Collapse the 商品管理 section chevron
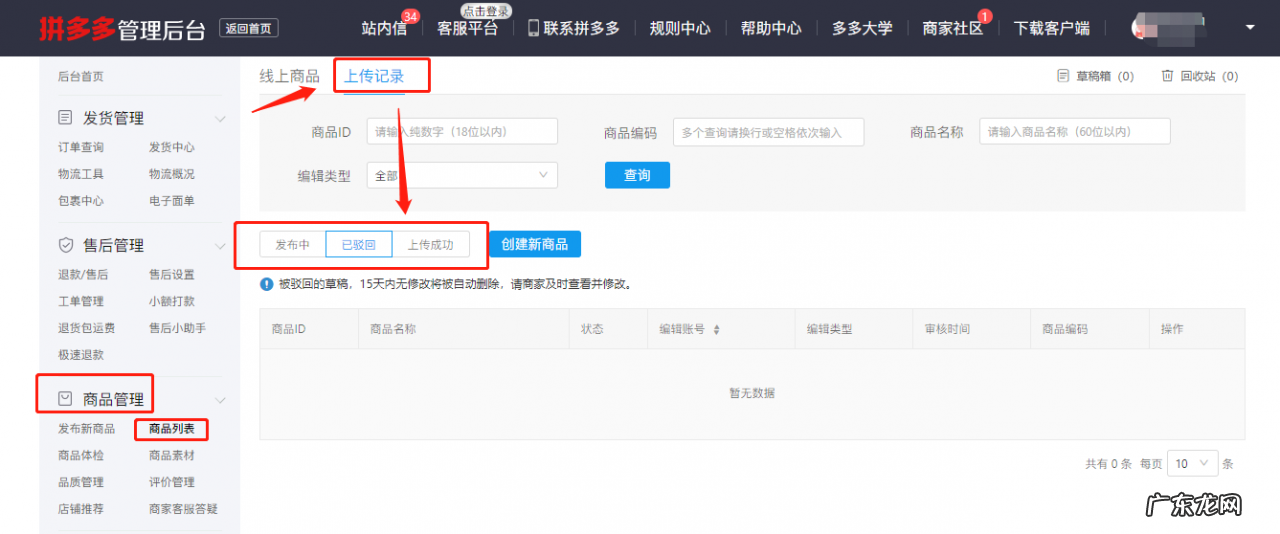Image resolution: width=1280 pixels, height=534 pixels. [220, 400]
